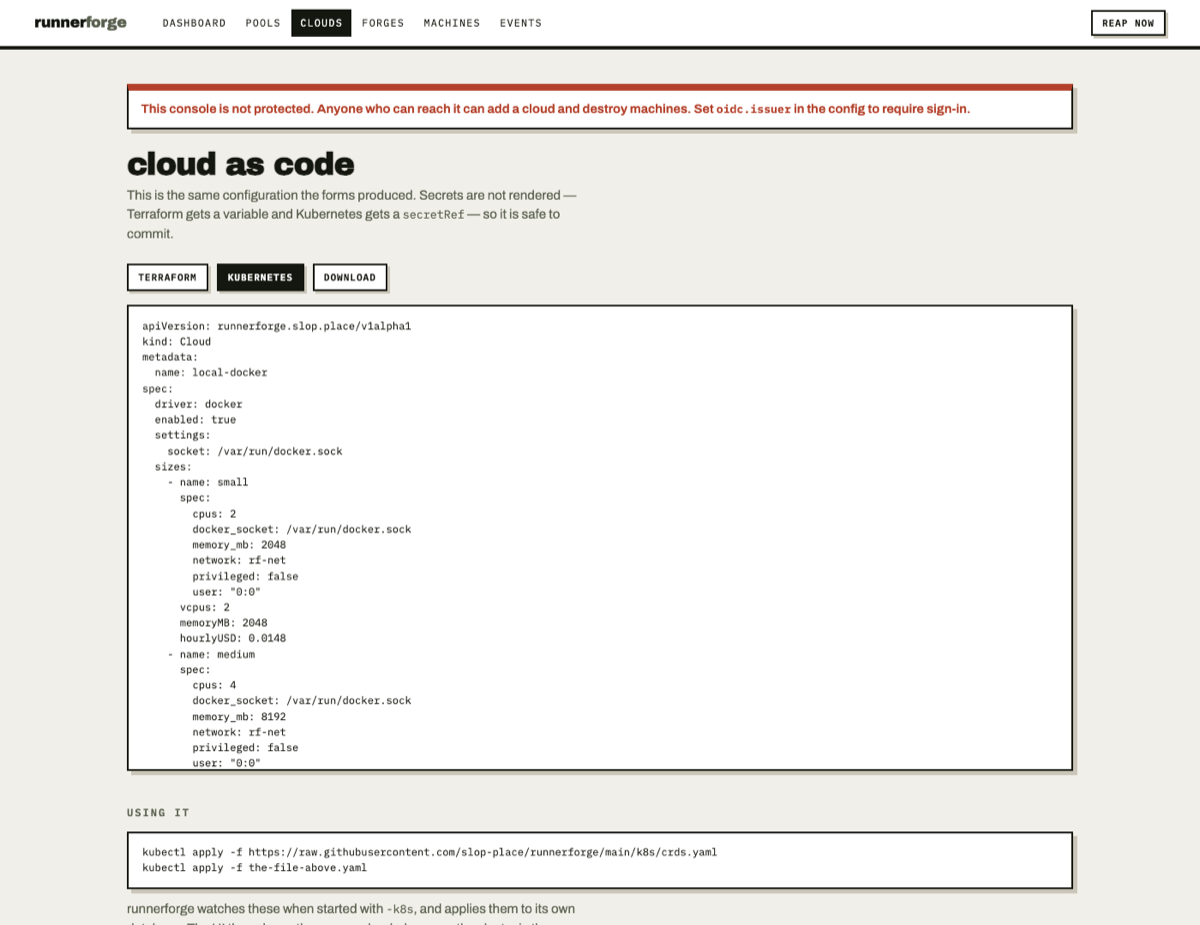Click the 'metadata:' line
The height and width of the screenshot is (925, 1200).
170,357
